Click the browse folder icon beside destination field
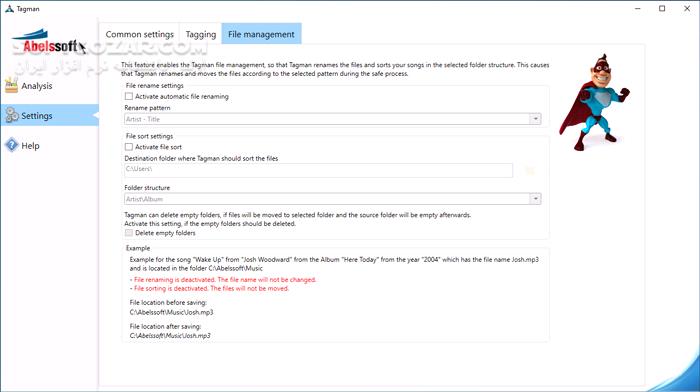 pos(530,170)
